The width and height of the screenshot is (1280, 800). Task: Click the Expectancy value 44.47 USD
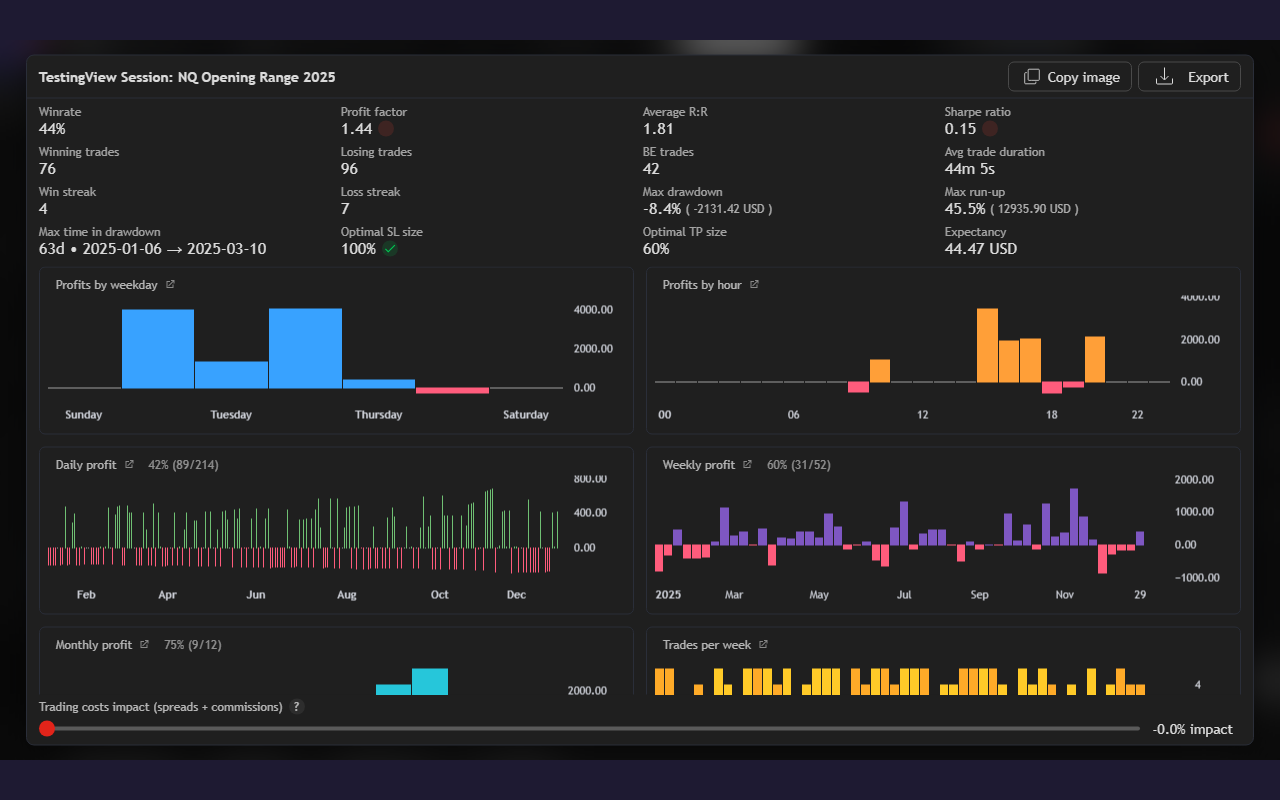click(x=981, y=249)
